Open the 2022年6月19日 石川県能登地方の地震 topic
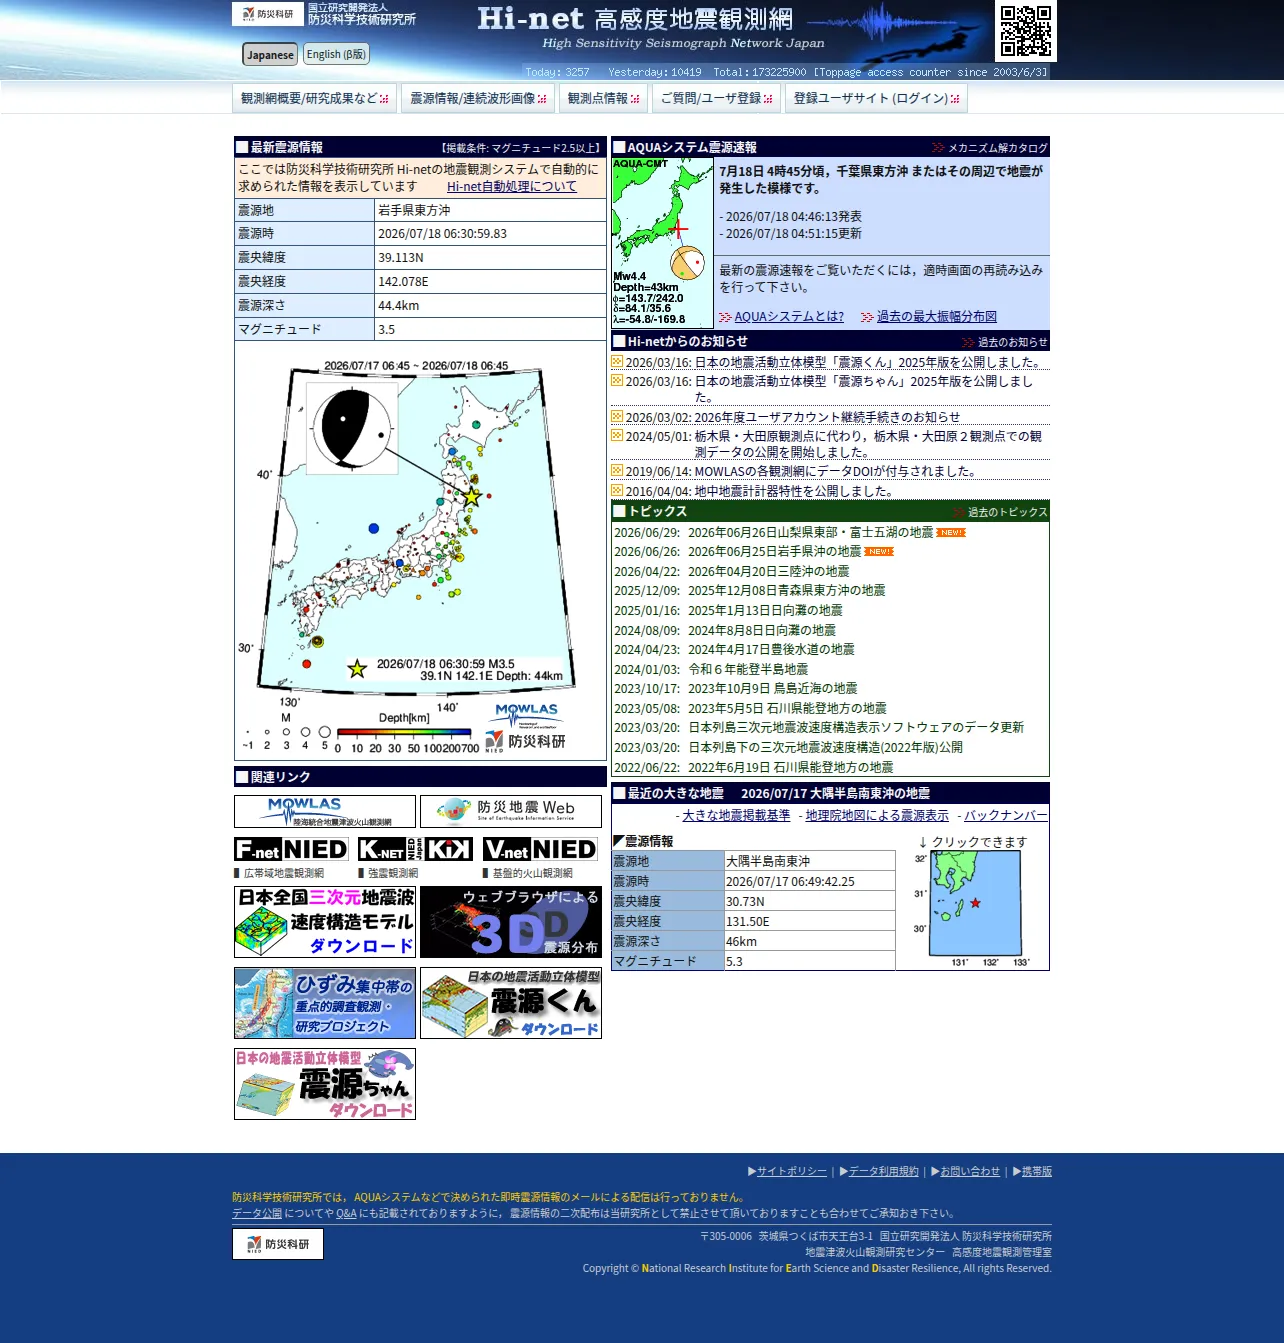Viewport: 1284px width, 1343px height. [x=791, y=768]
